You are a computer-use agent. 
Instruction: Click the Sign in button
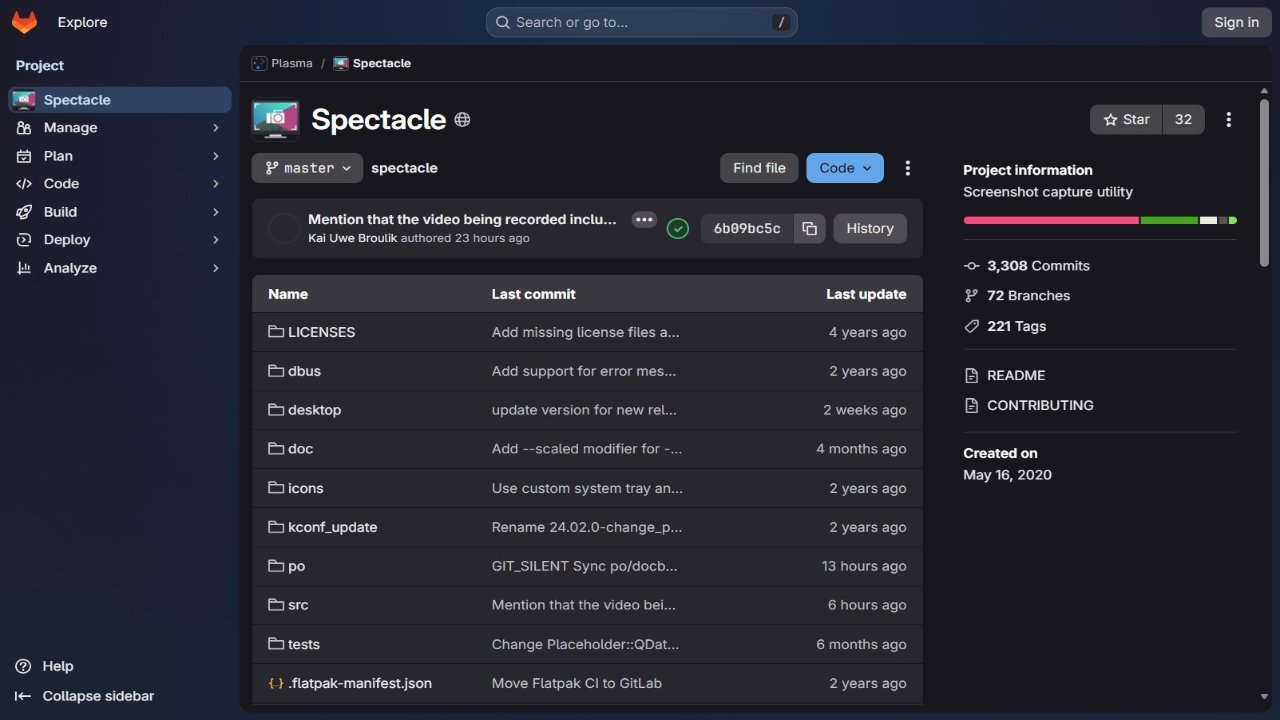pyautogui.click(x=1236, y=22)
